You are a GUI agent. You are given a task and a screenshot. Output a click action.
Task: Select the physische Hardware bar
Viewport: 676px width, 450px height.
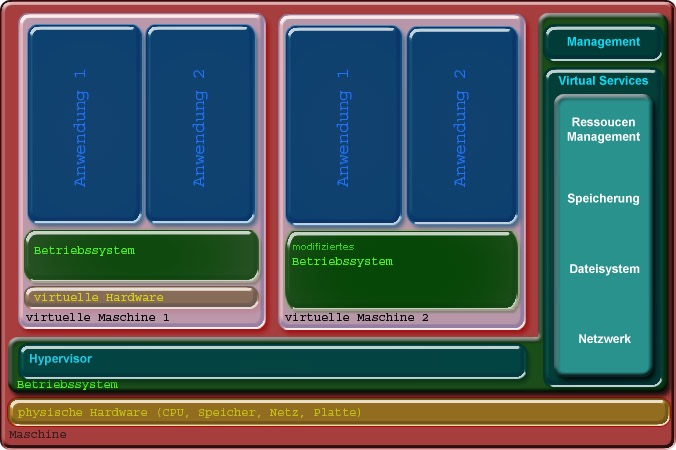[338, 412]
